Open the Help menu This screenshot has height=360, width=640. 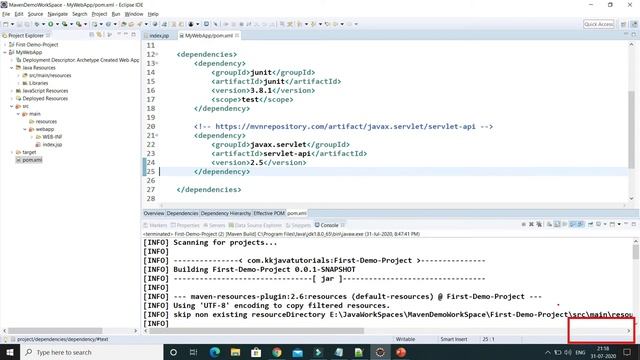tap(153, 14)
